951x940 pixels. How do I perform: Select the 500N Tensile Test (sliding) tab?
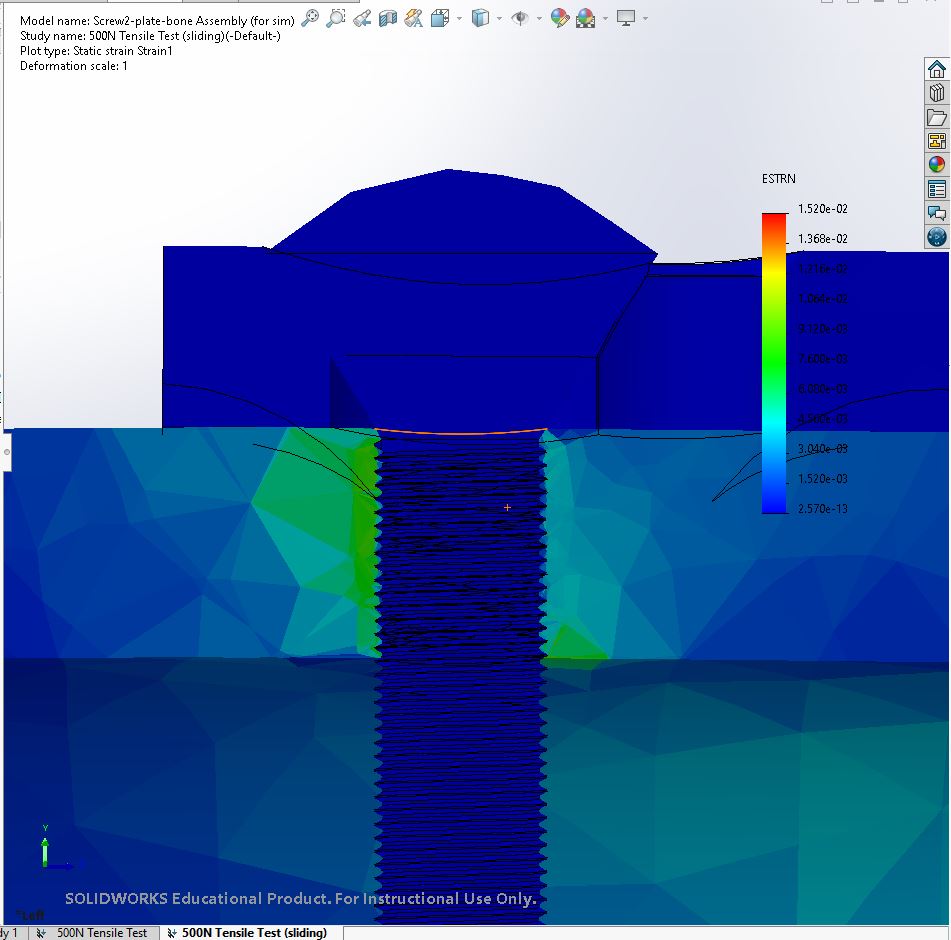coord(246,932)
